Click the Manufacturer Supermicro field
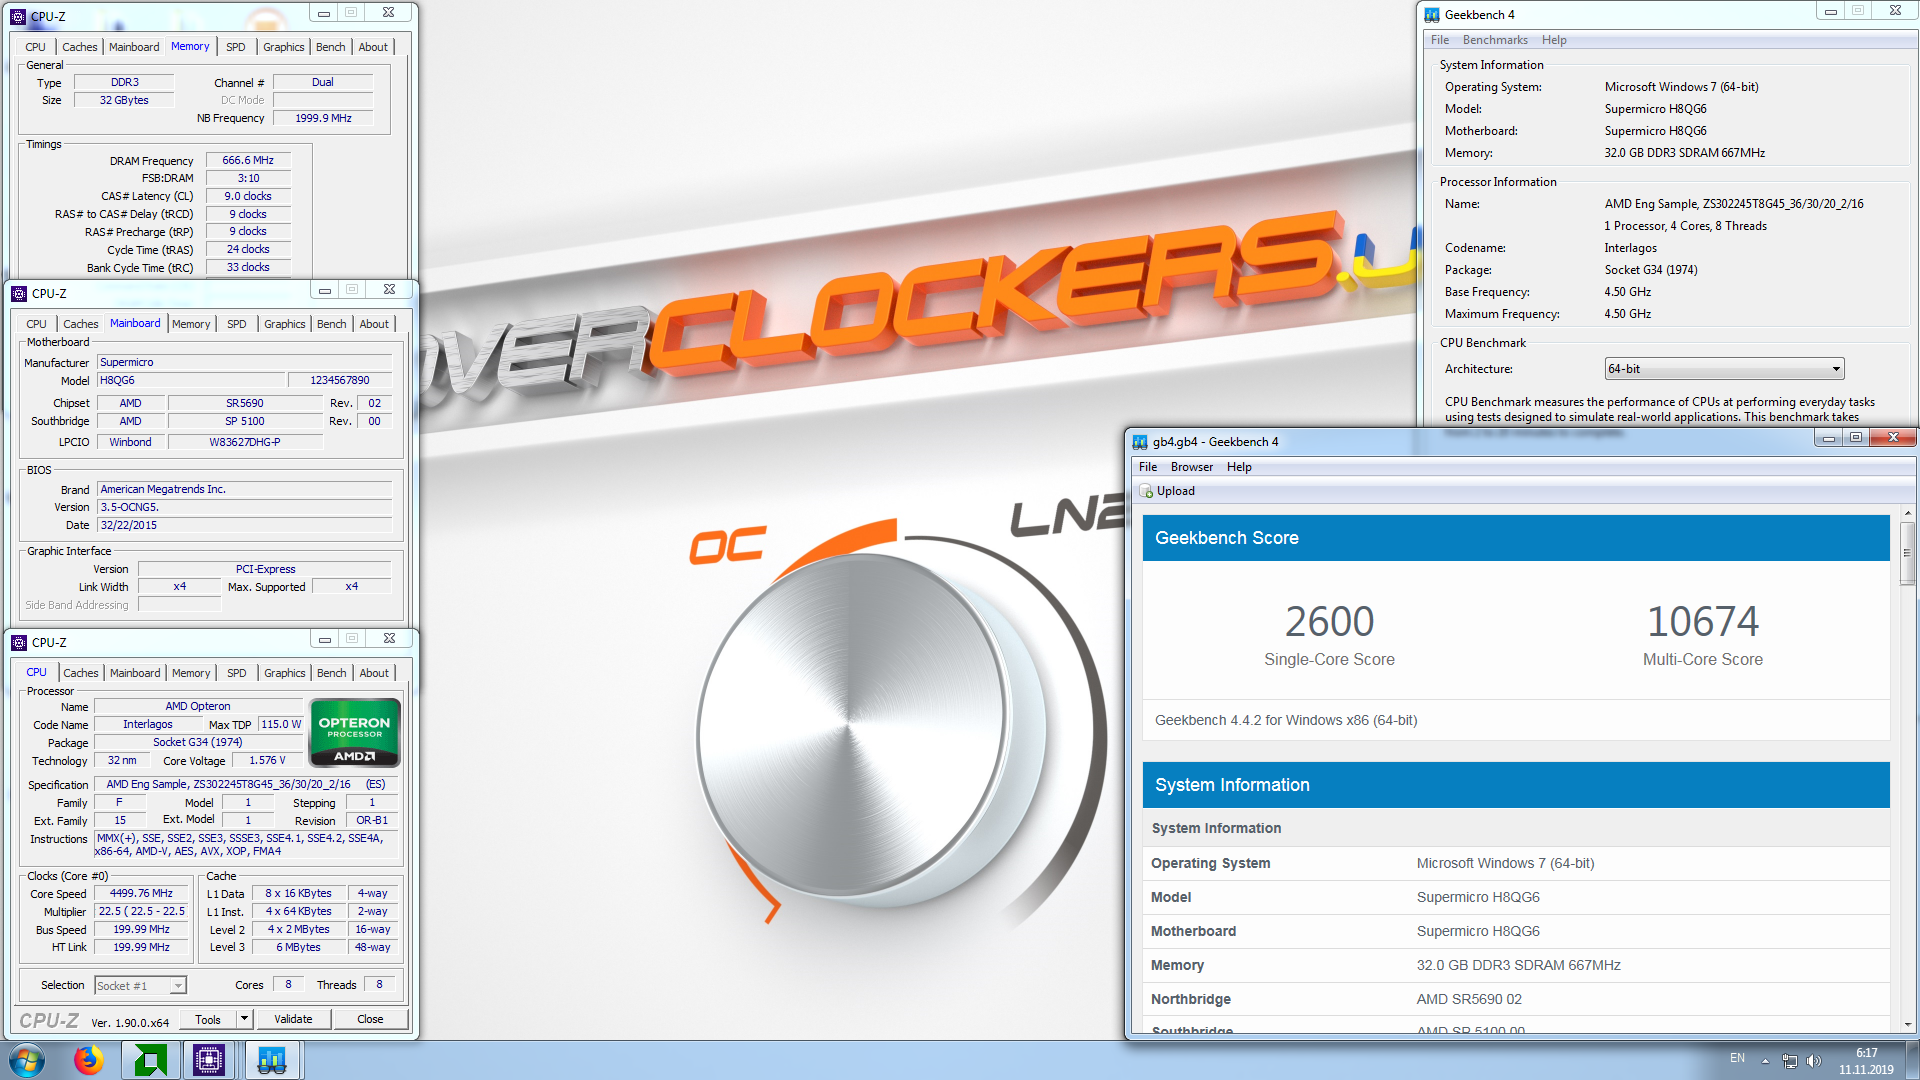Viewport: 1920px width, 1080px height. point(244,363)
